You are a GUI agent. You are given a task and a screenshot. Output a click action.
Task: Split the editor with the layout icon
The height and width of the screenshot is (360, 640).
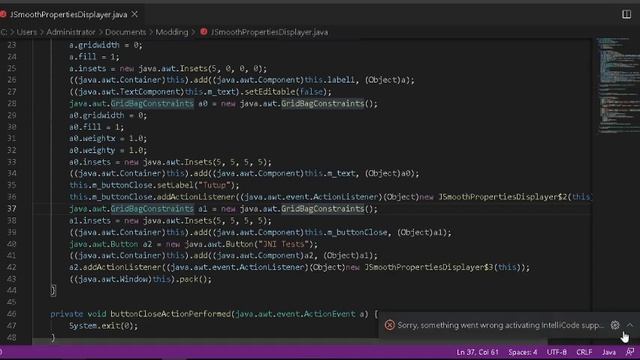626,14
